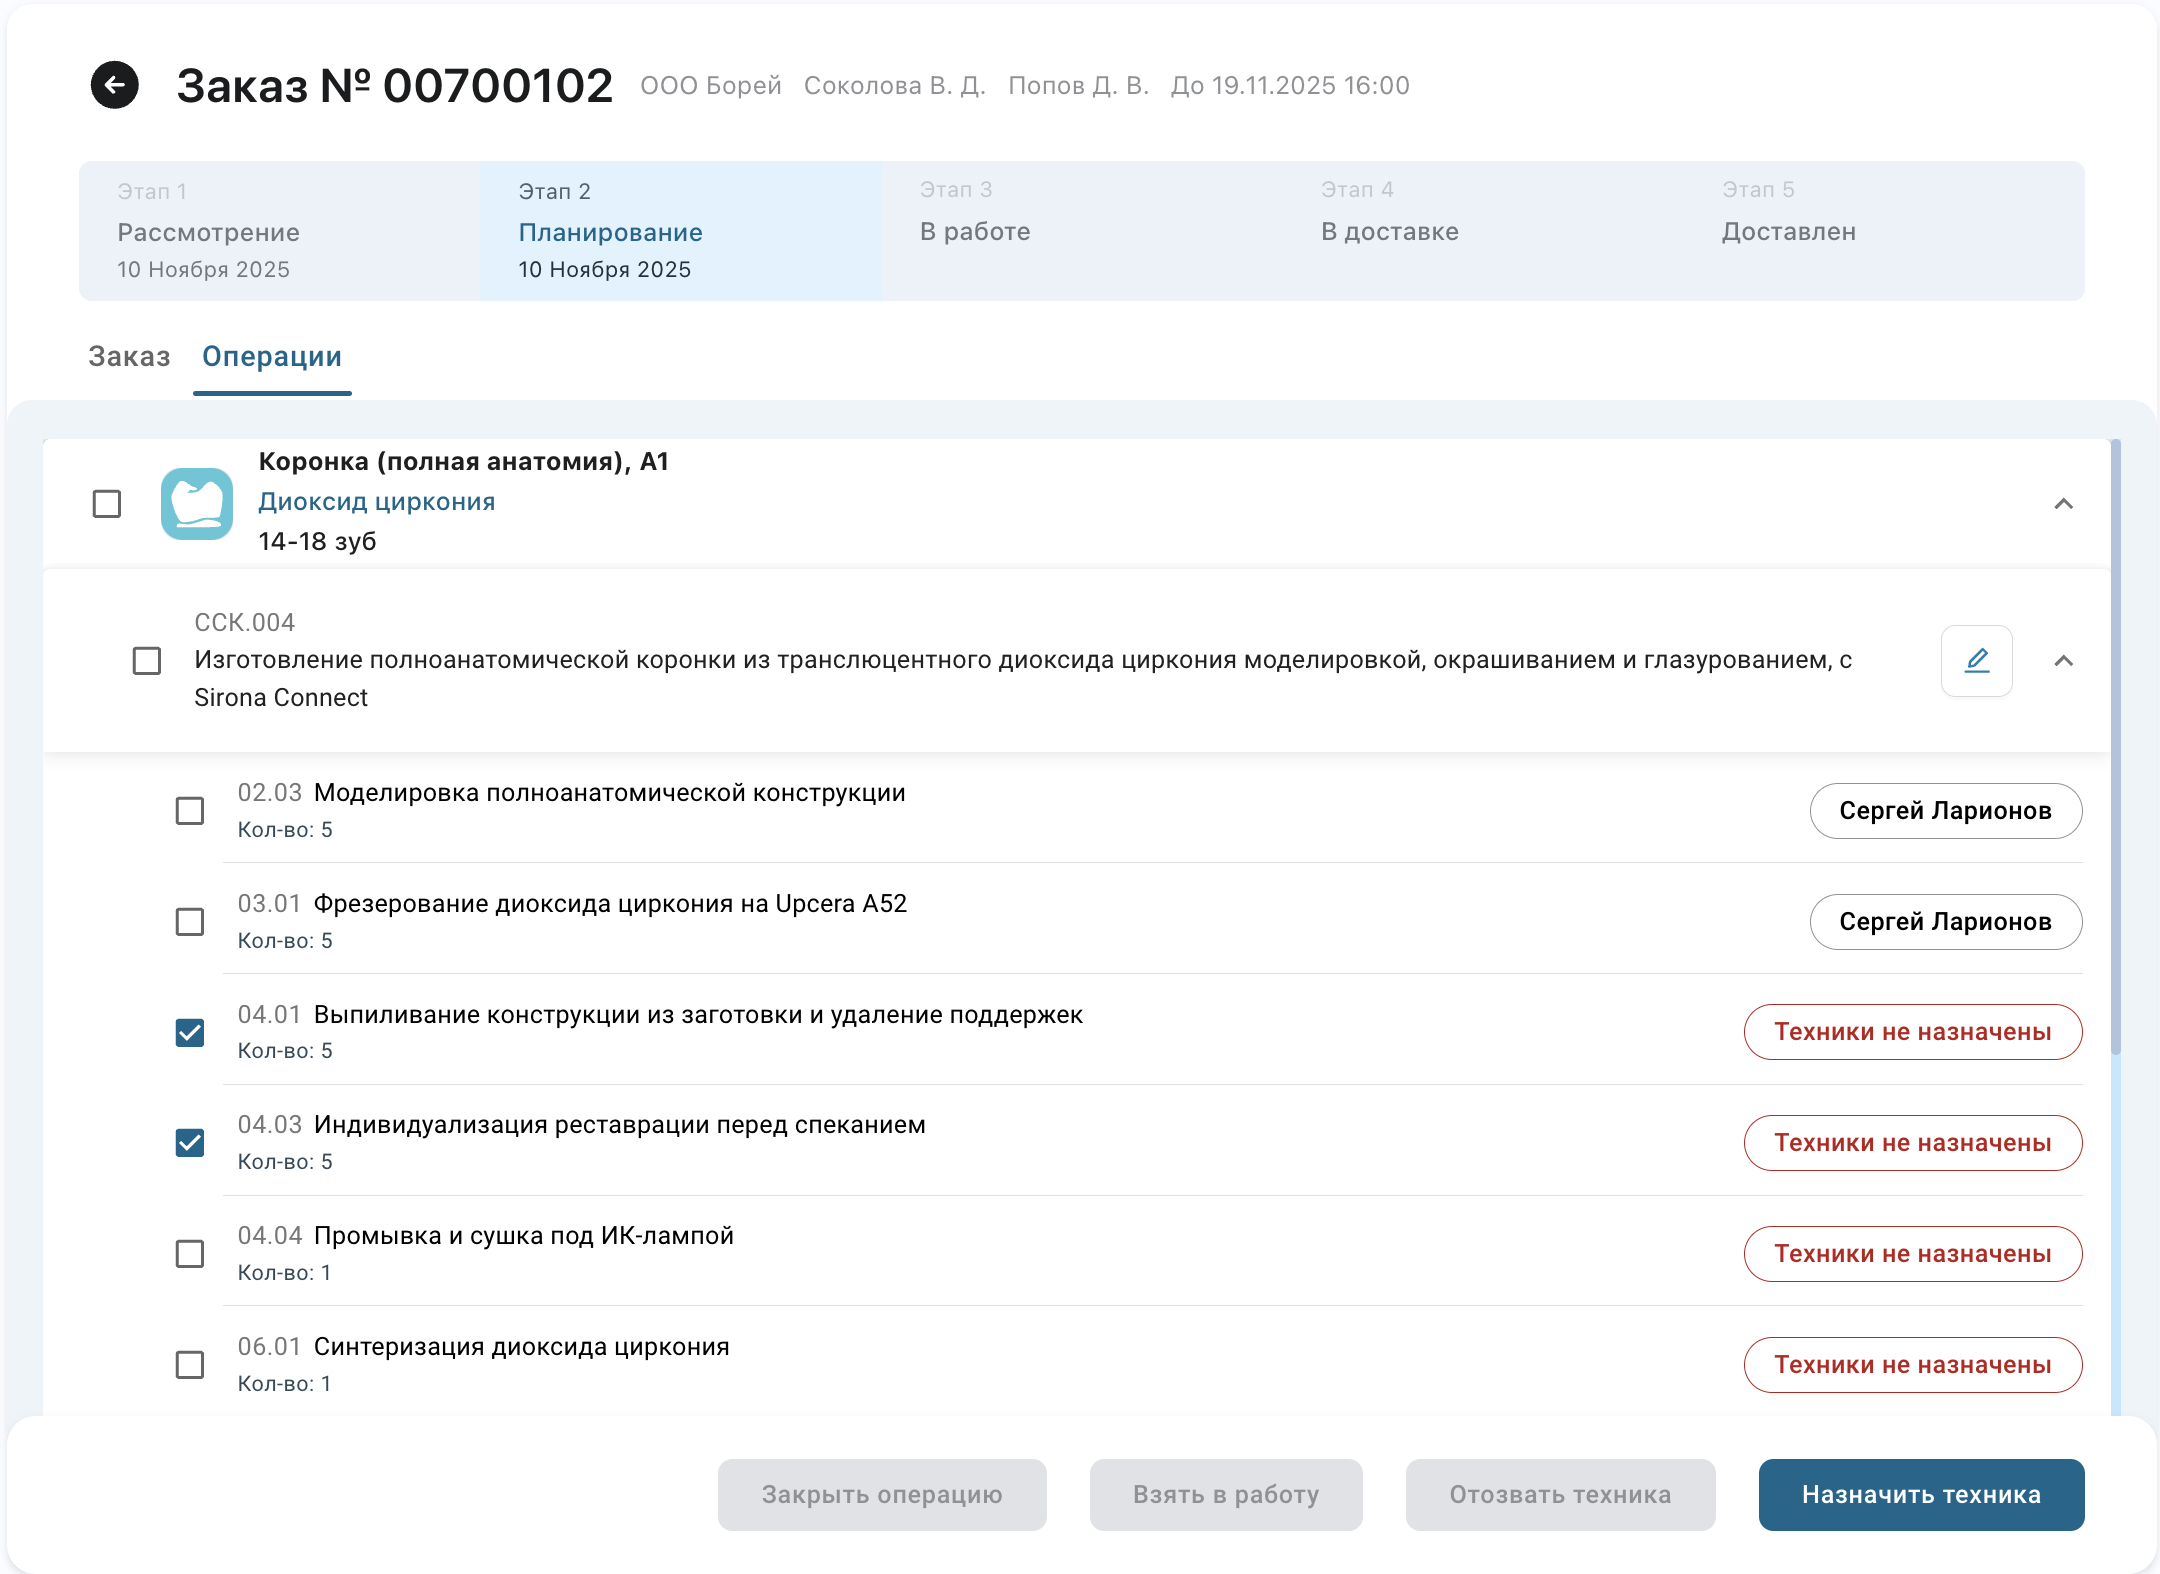Collapse the ССК.004 operation chevron
Viewport: 2160px width, 1574px height.
tap(2063, 661)
